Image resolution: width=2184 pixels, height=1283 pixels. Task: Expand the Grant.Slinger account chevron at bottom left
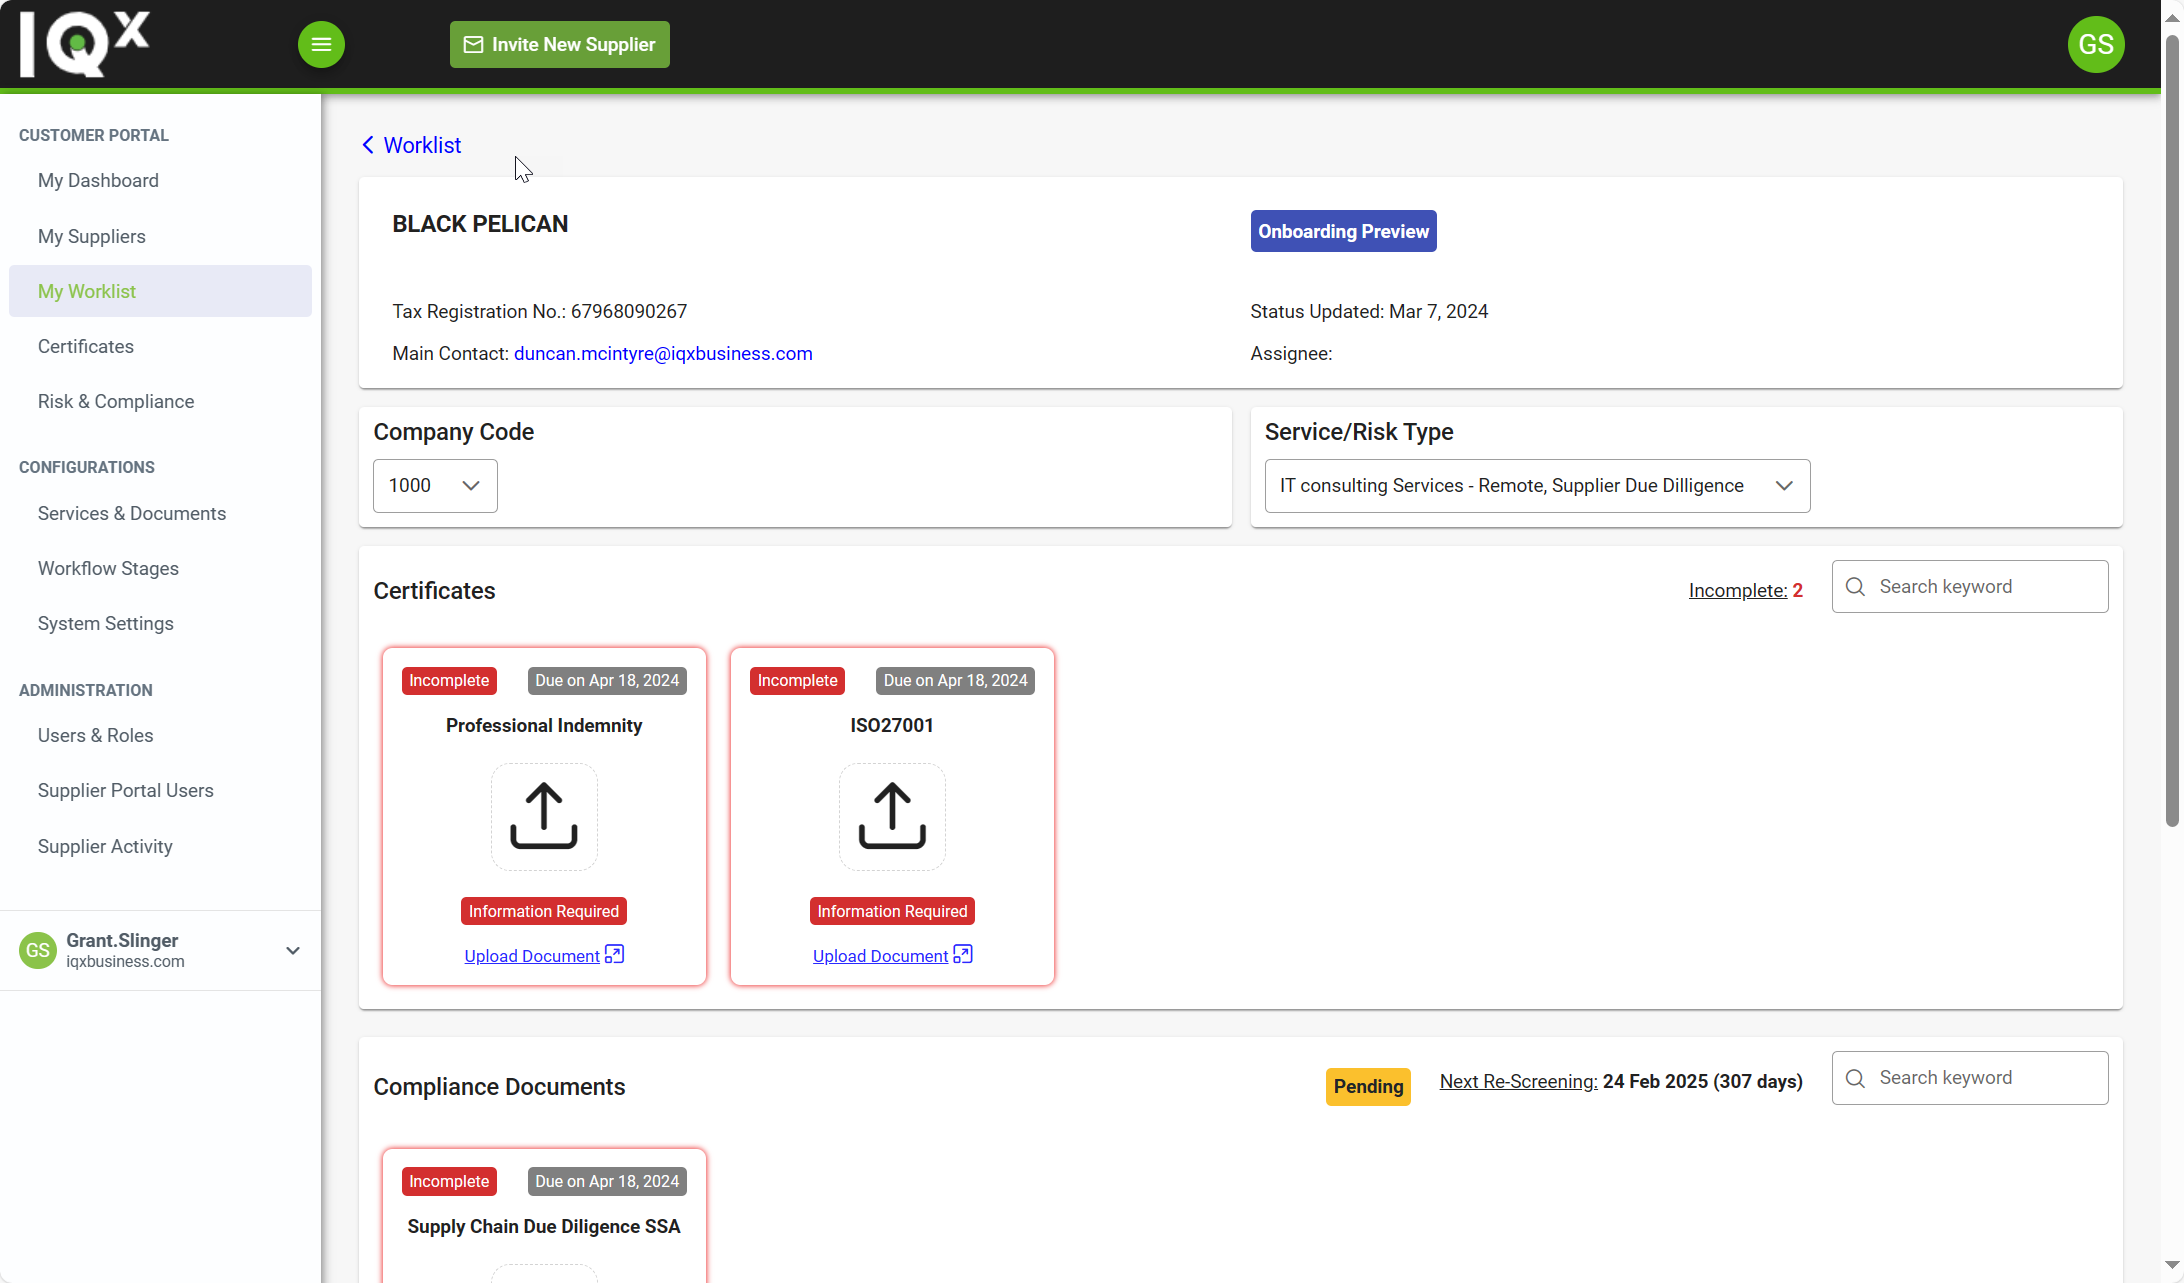click(x=292, y=950)
